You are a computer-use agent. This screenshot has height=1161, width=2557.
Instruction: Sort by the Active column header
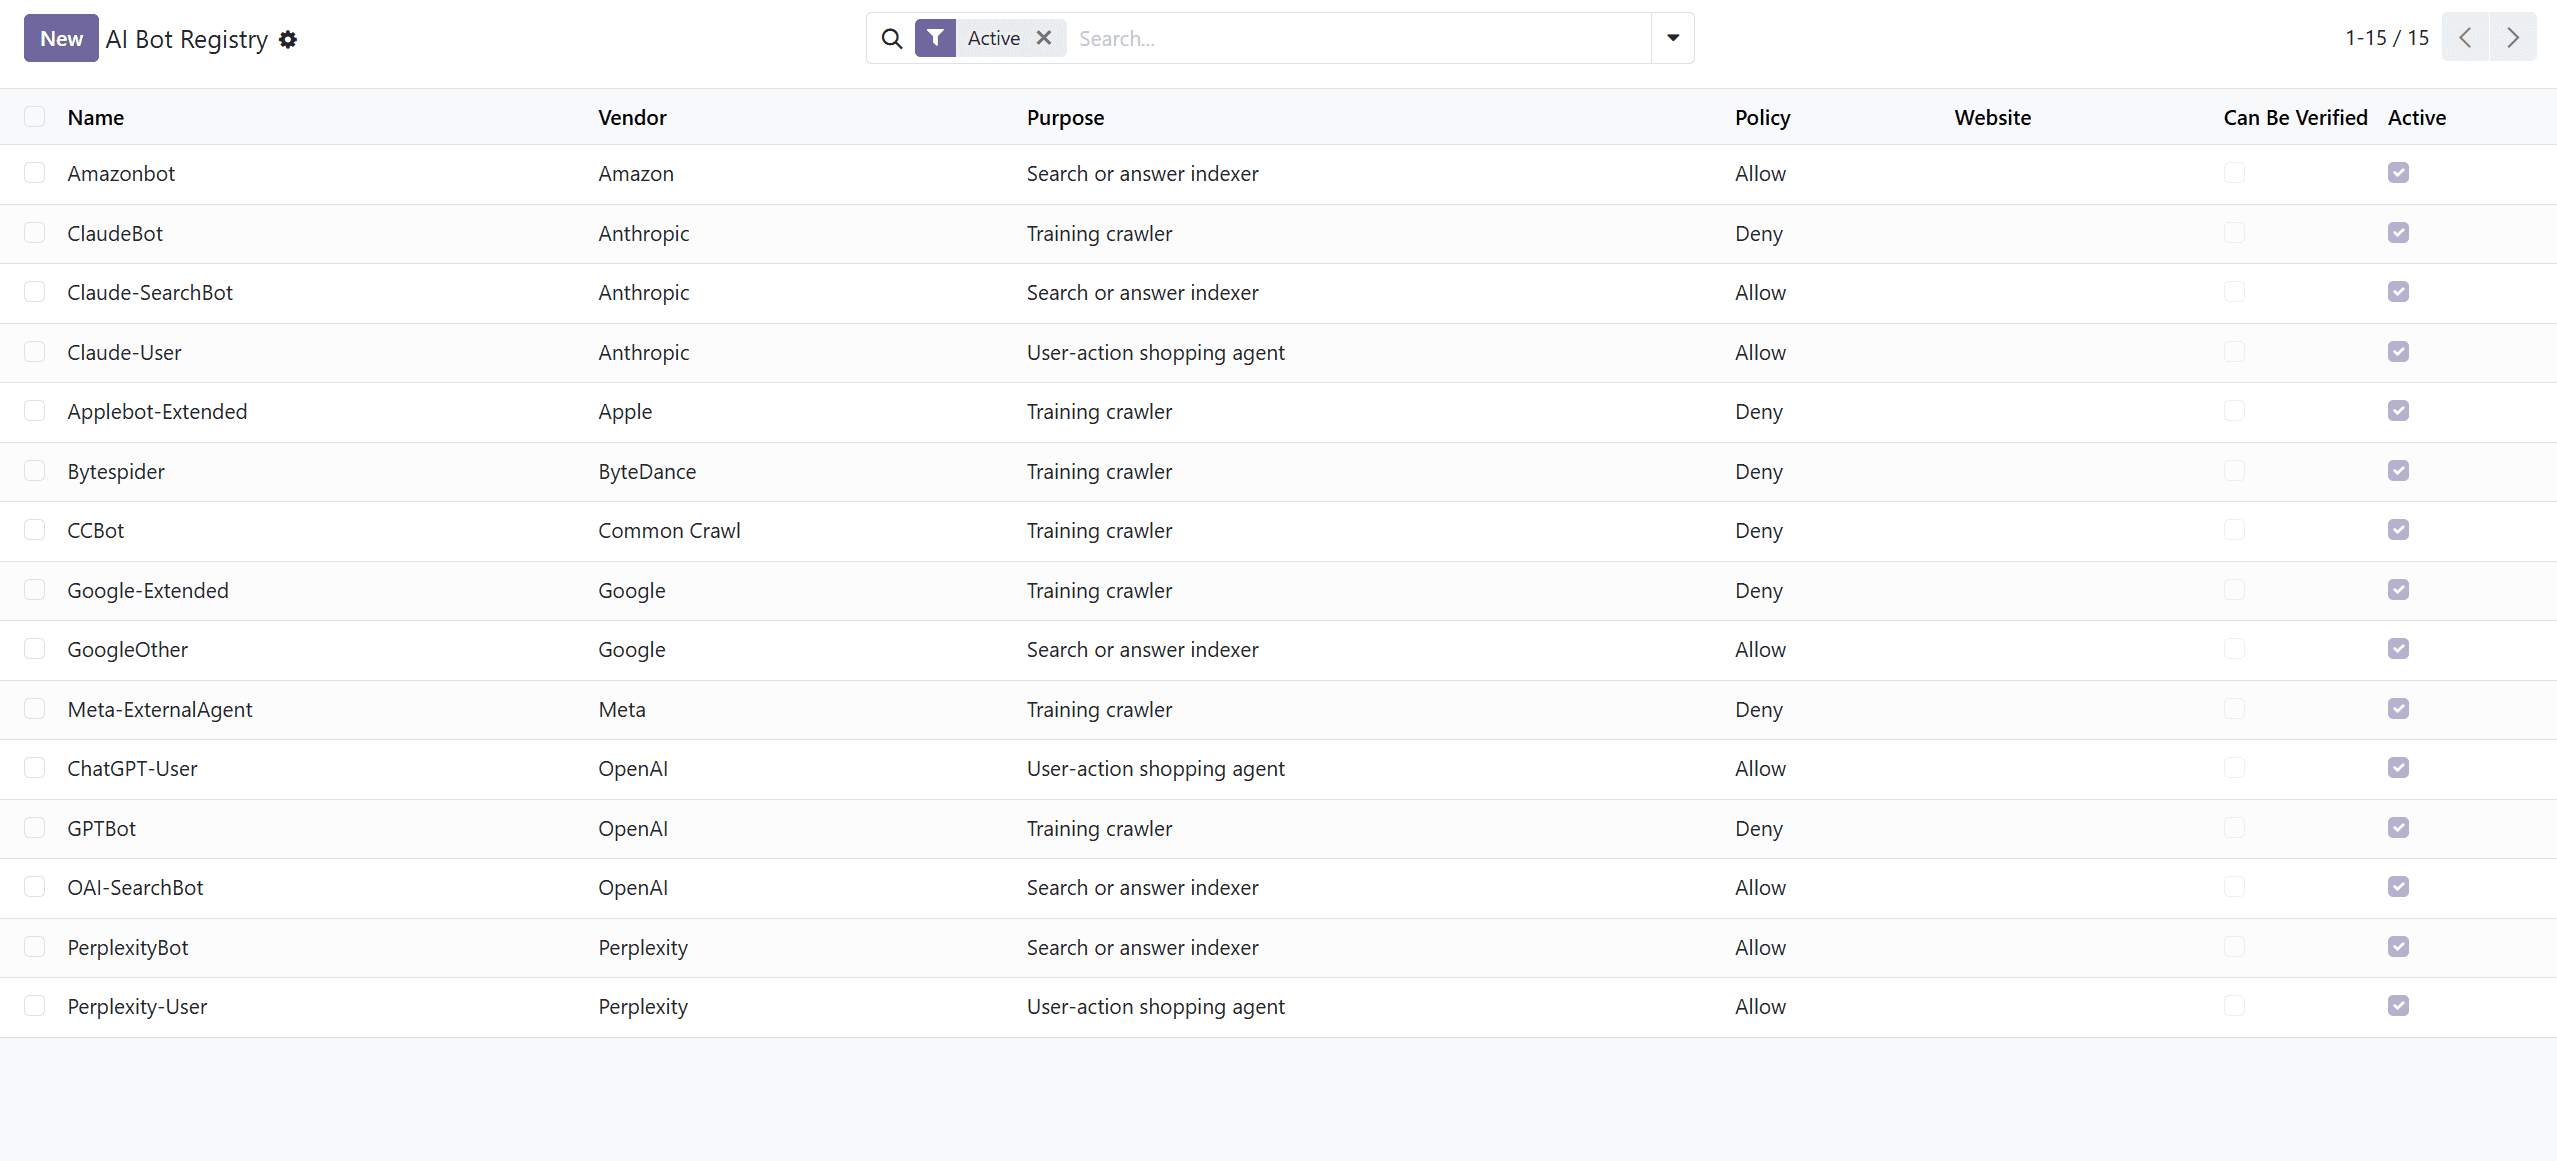(x=2417, y=117)
